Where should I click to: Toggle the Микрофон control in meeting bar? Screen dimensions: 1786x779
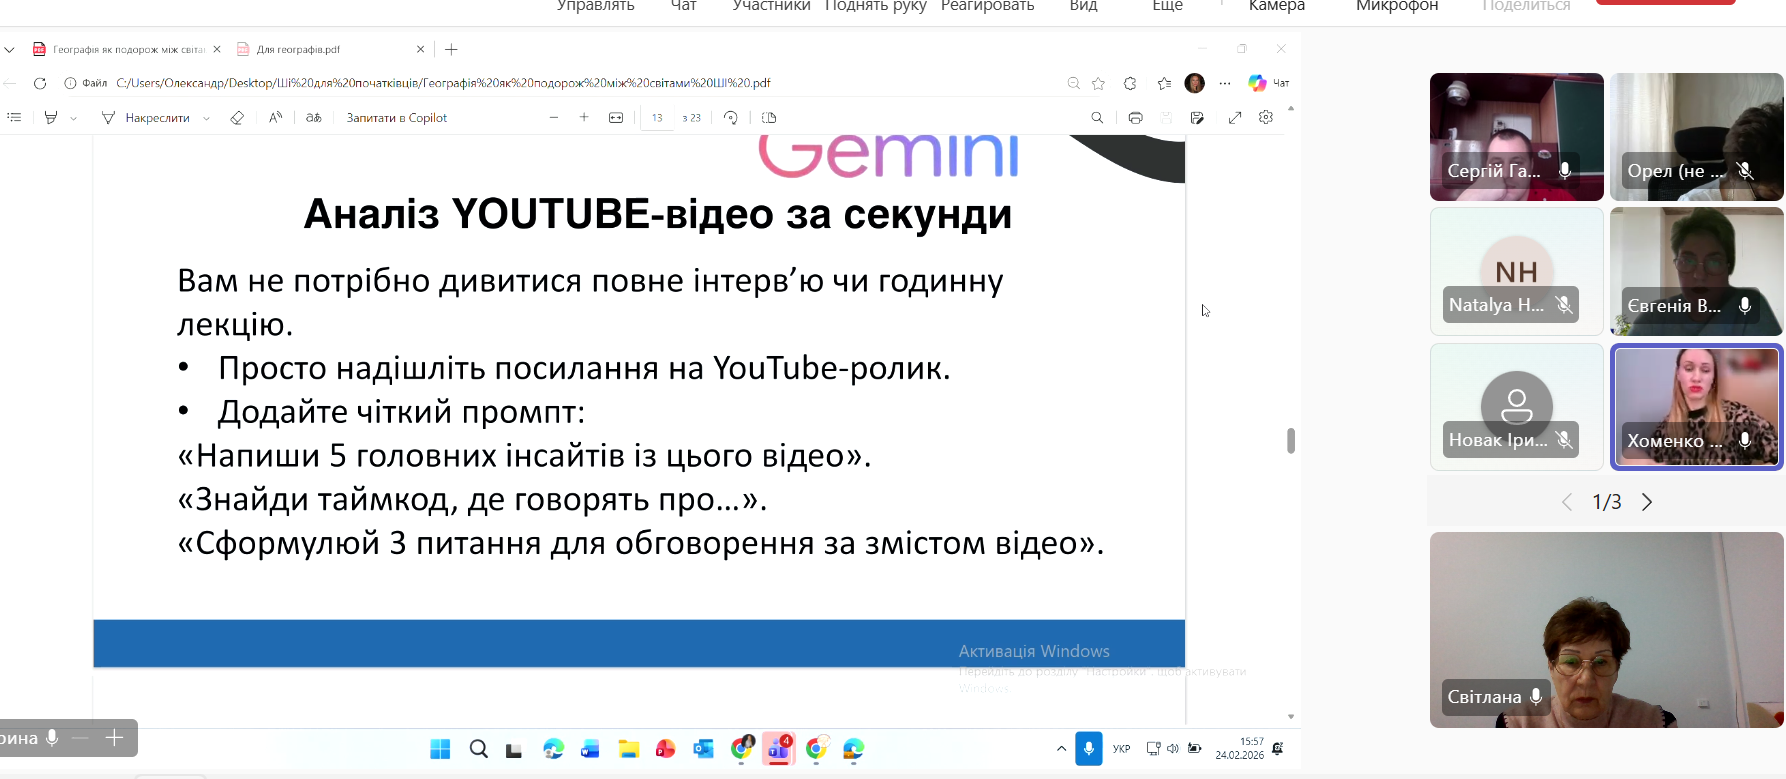tap(1396, 6)
